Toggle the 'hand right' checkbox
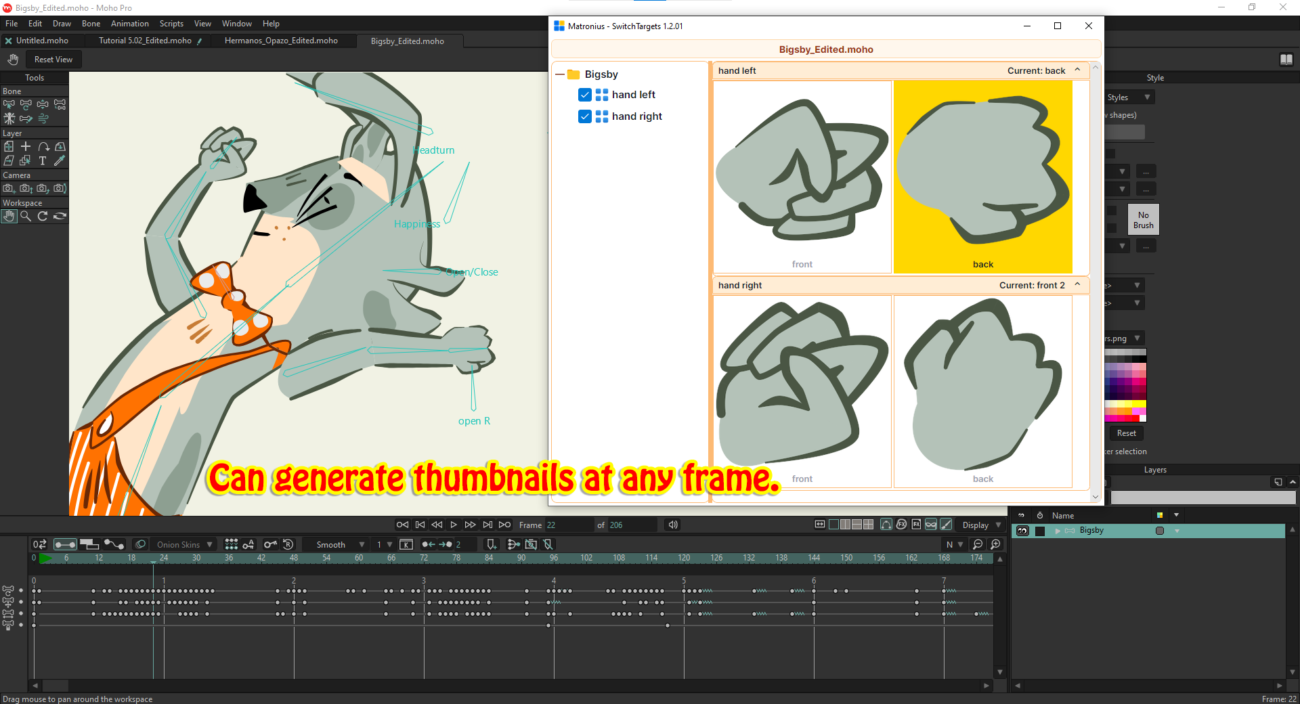Image resolution: width=1300 pixels, height=704 pixels. coord(585,116)
